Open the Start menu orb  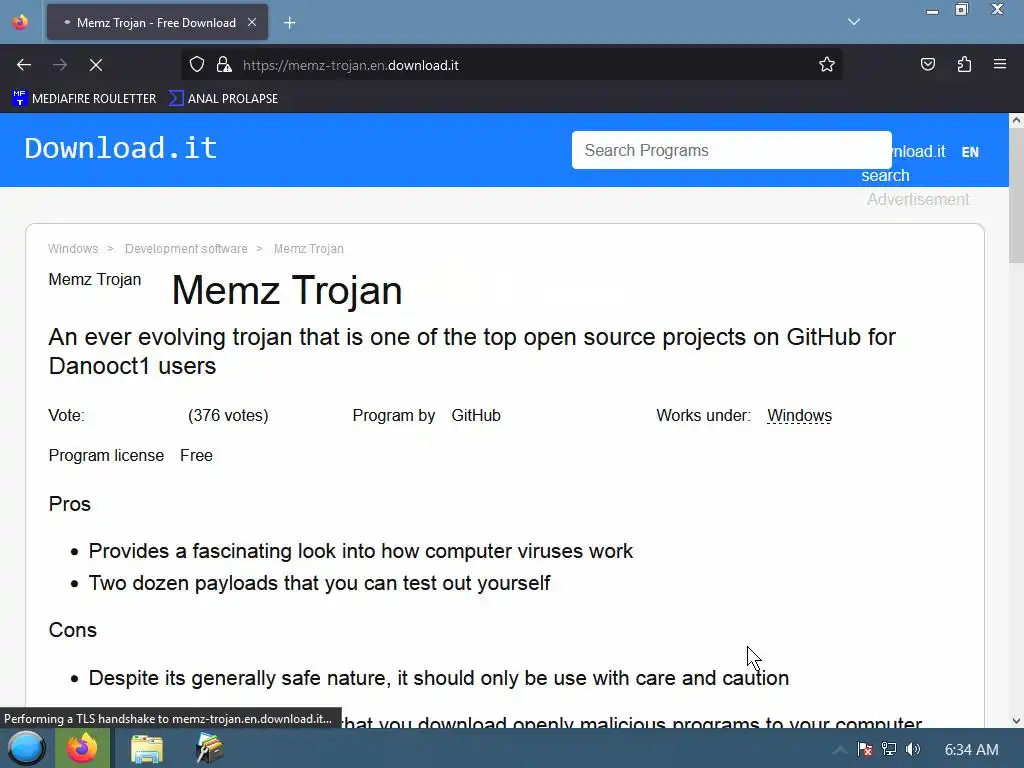click(x=26, y=748)
